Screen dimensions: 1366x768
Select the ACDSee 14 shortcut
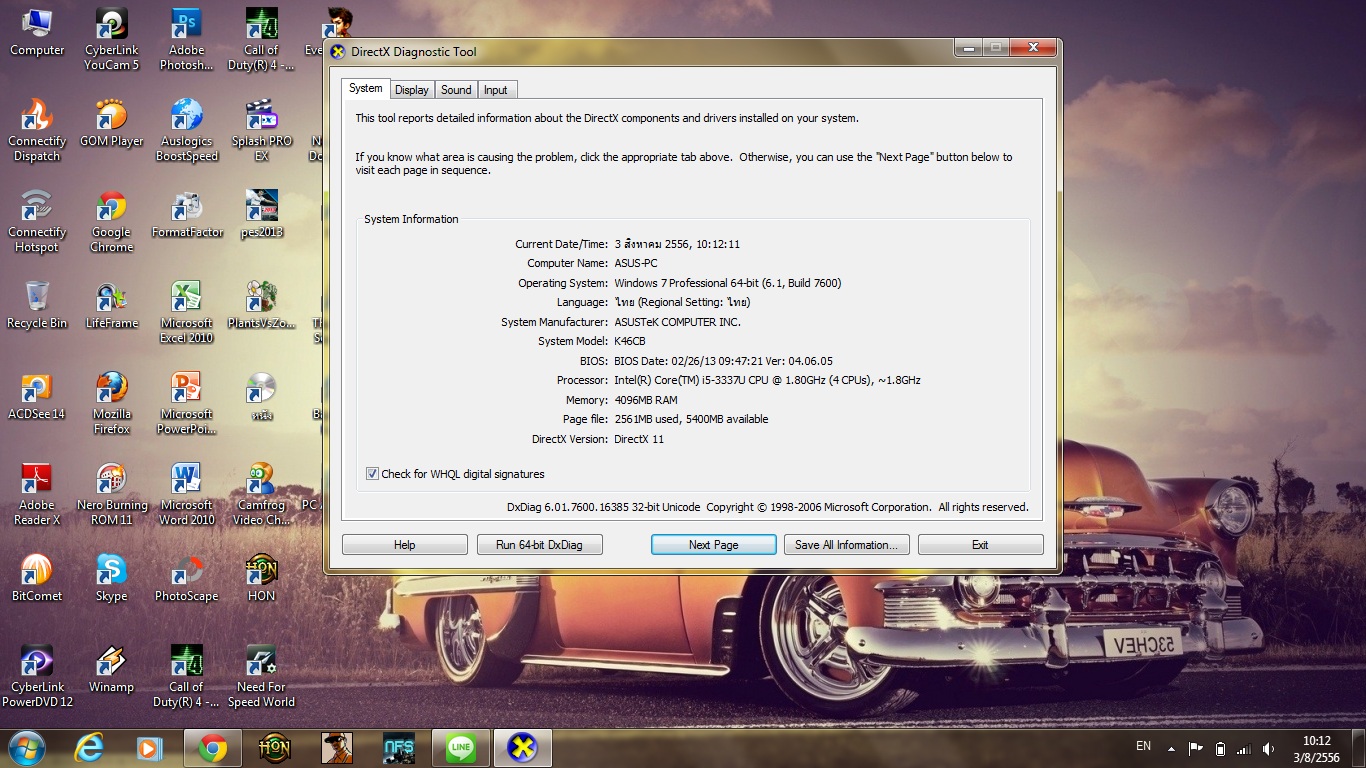[37, 397]
